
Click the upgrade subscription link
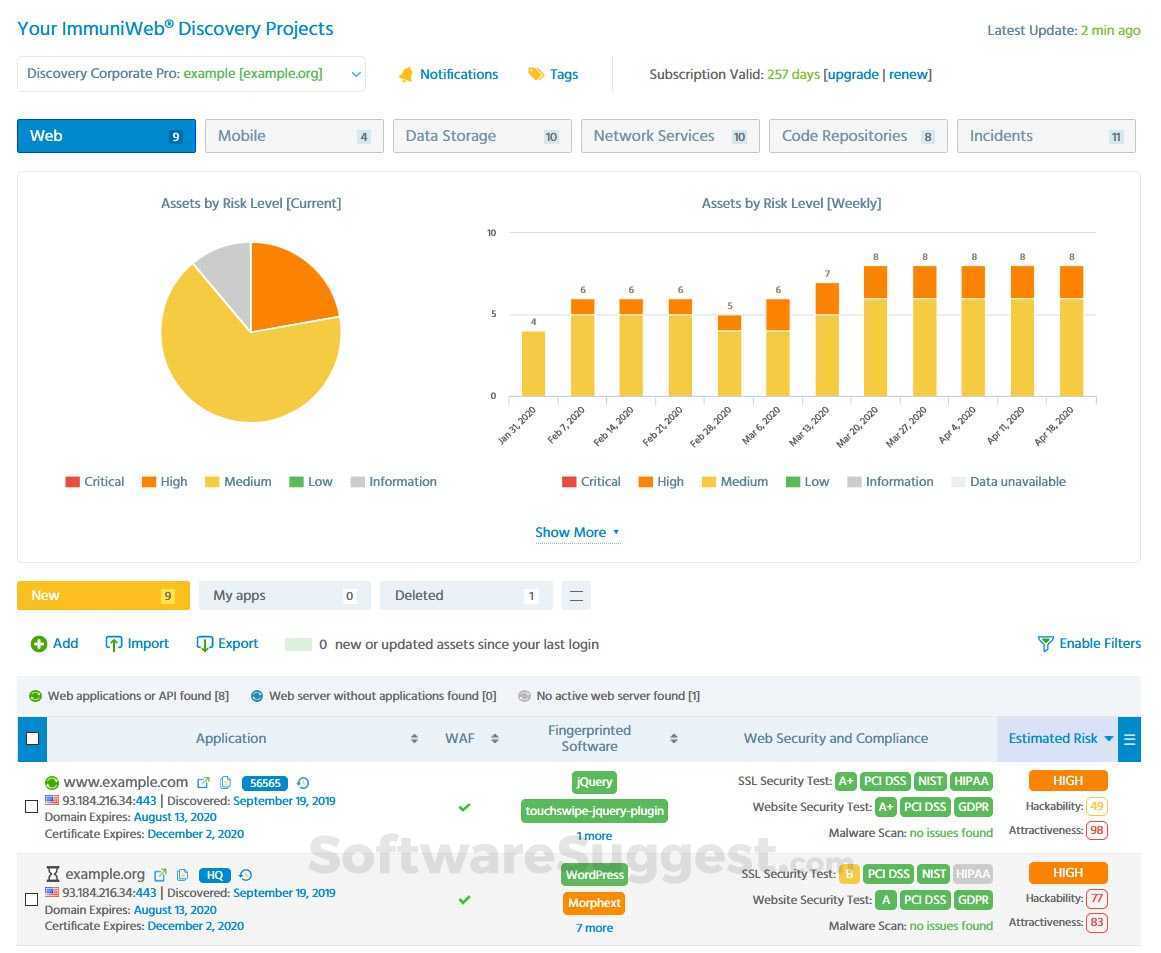click(852, 75)
